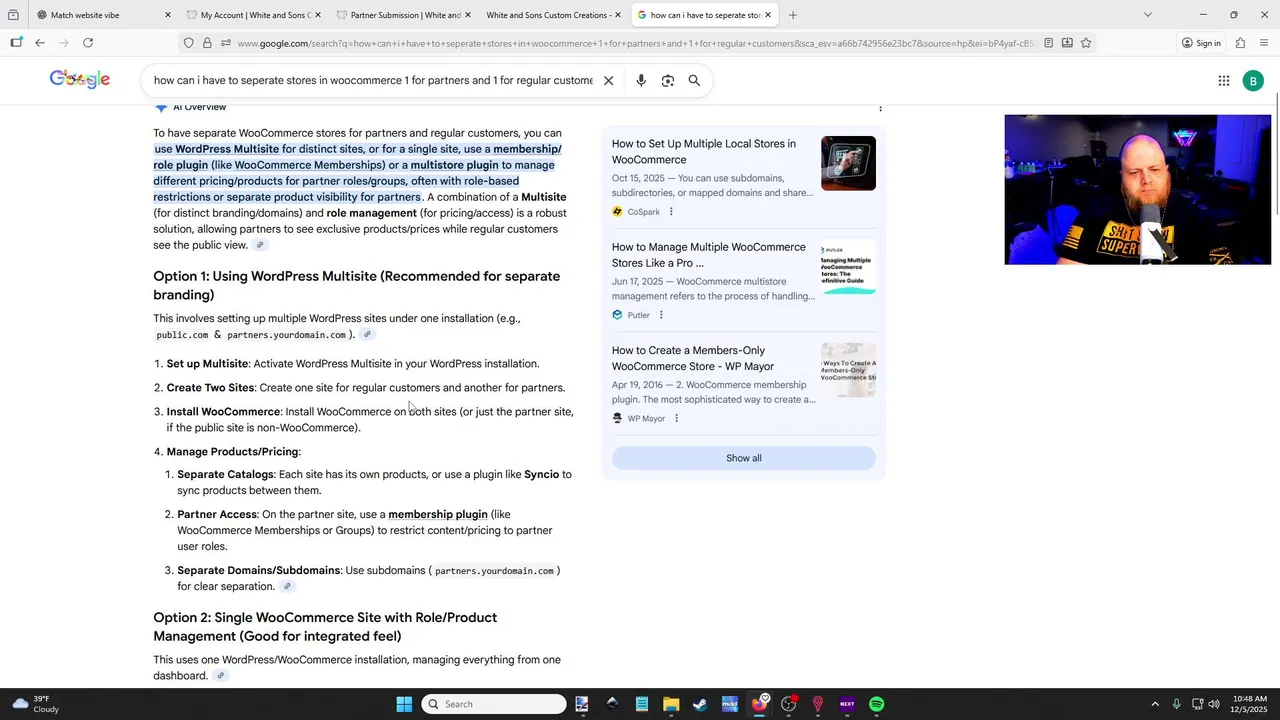Click the 'Option 2: Single WooCommerce Site' heading
This screenshot has height=720, width=1280.
click(x=325, y=627)
